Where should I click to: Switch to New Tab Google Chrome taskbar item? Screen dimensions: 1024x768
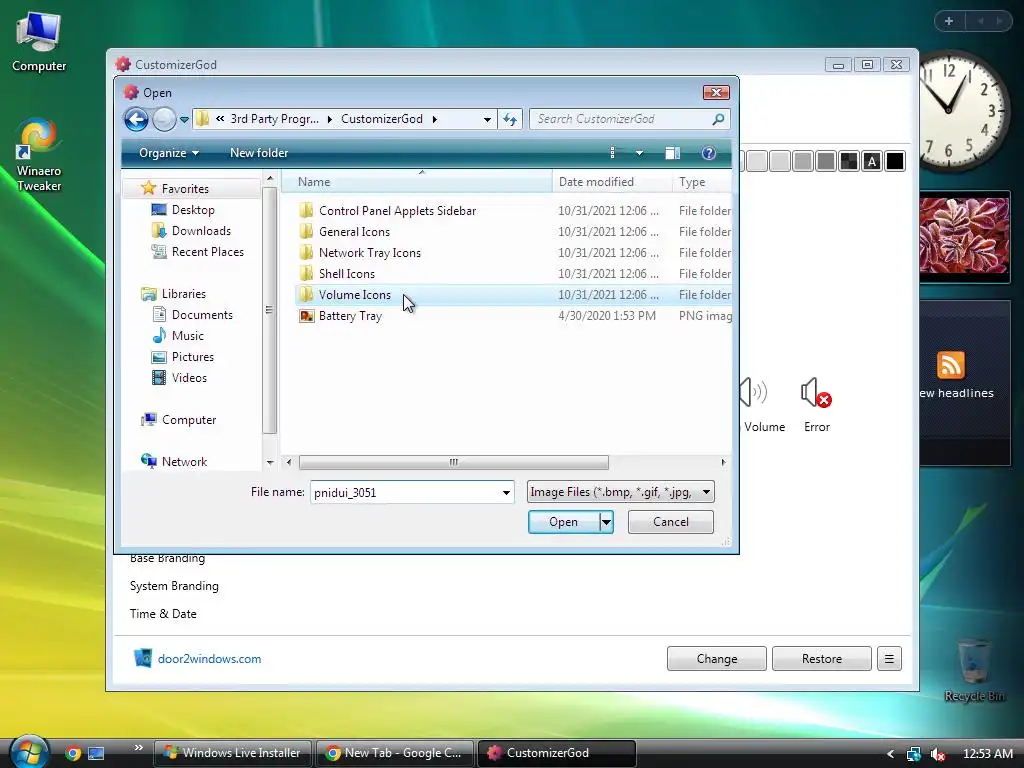[x=395, y=753]
